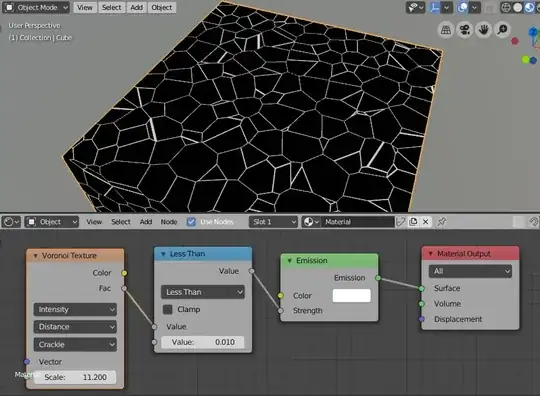Open the node editor Add menu
The height and width of the screenshot is (396, 540).
point(146,222)
